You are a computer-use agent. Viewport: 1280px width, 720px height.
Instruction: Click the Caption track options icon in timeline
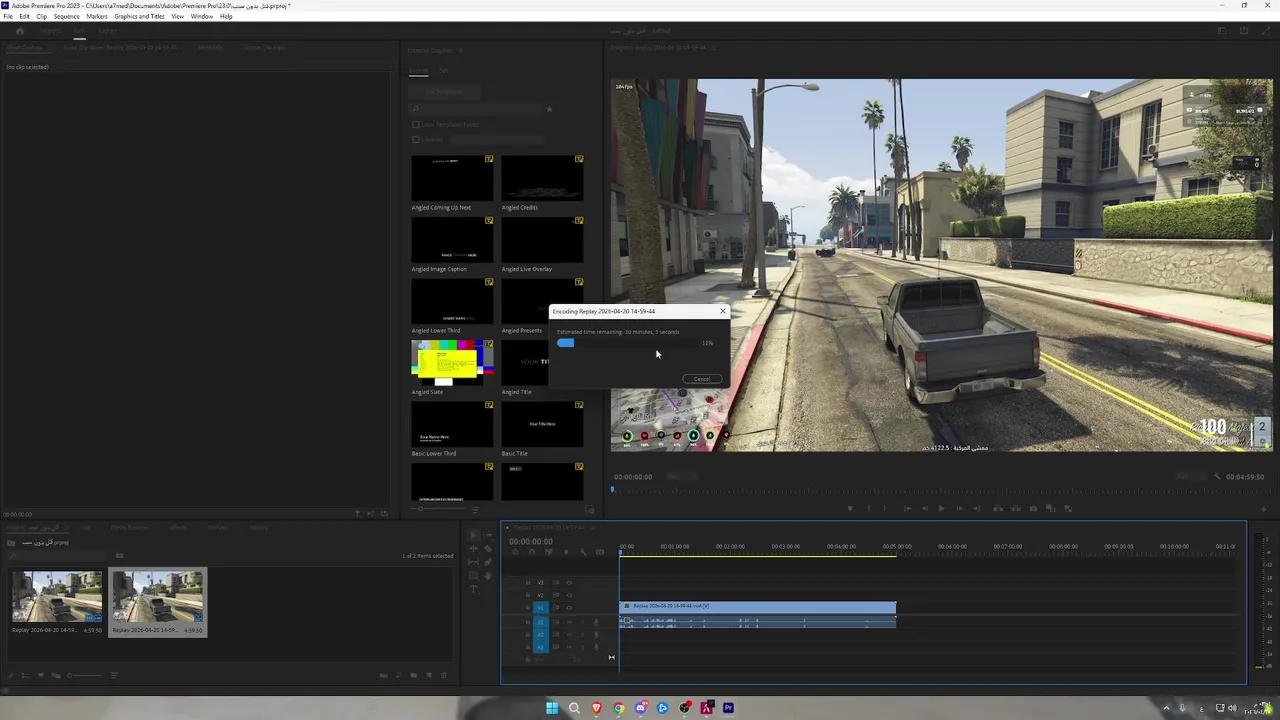600,552
